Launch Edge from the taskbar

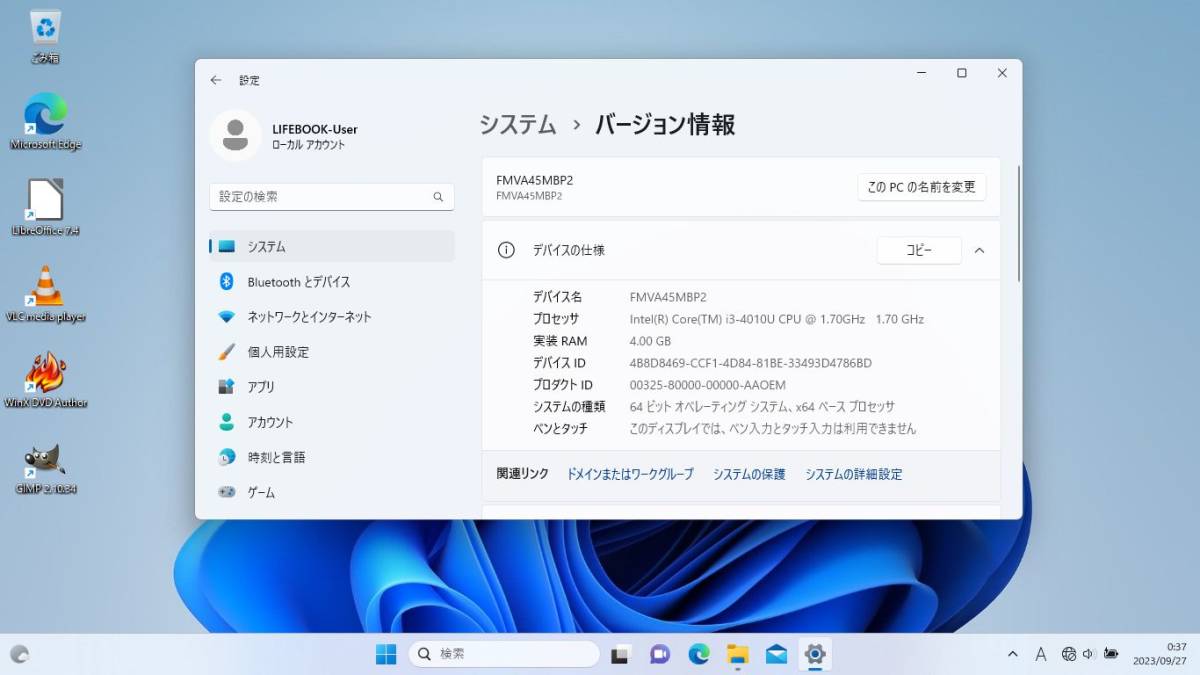(699, 654)
